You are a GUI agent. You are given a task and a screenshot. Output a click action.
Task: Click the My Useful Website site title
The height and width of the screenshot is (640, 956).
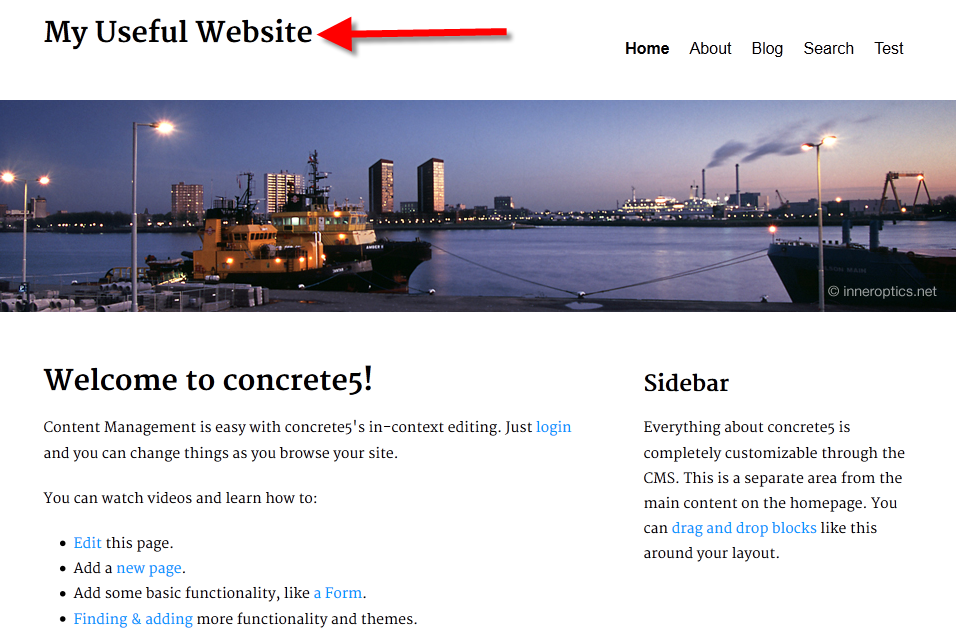click(178, 32)
